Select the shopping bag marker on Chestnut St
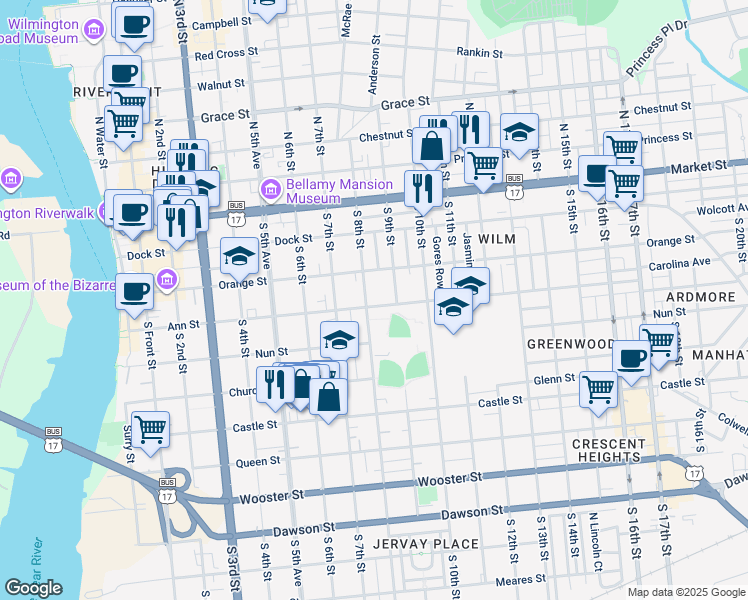Screen dimensions: 748x600 (432, 146)
